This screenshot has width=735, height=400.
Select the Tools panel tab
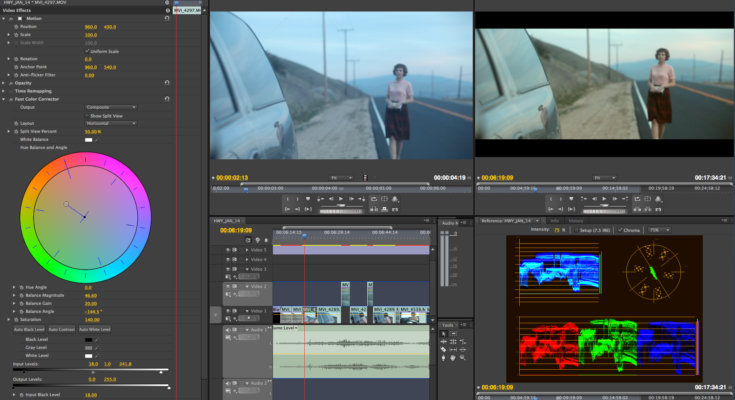(448, 325)
